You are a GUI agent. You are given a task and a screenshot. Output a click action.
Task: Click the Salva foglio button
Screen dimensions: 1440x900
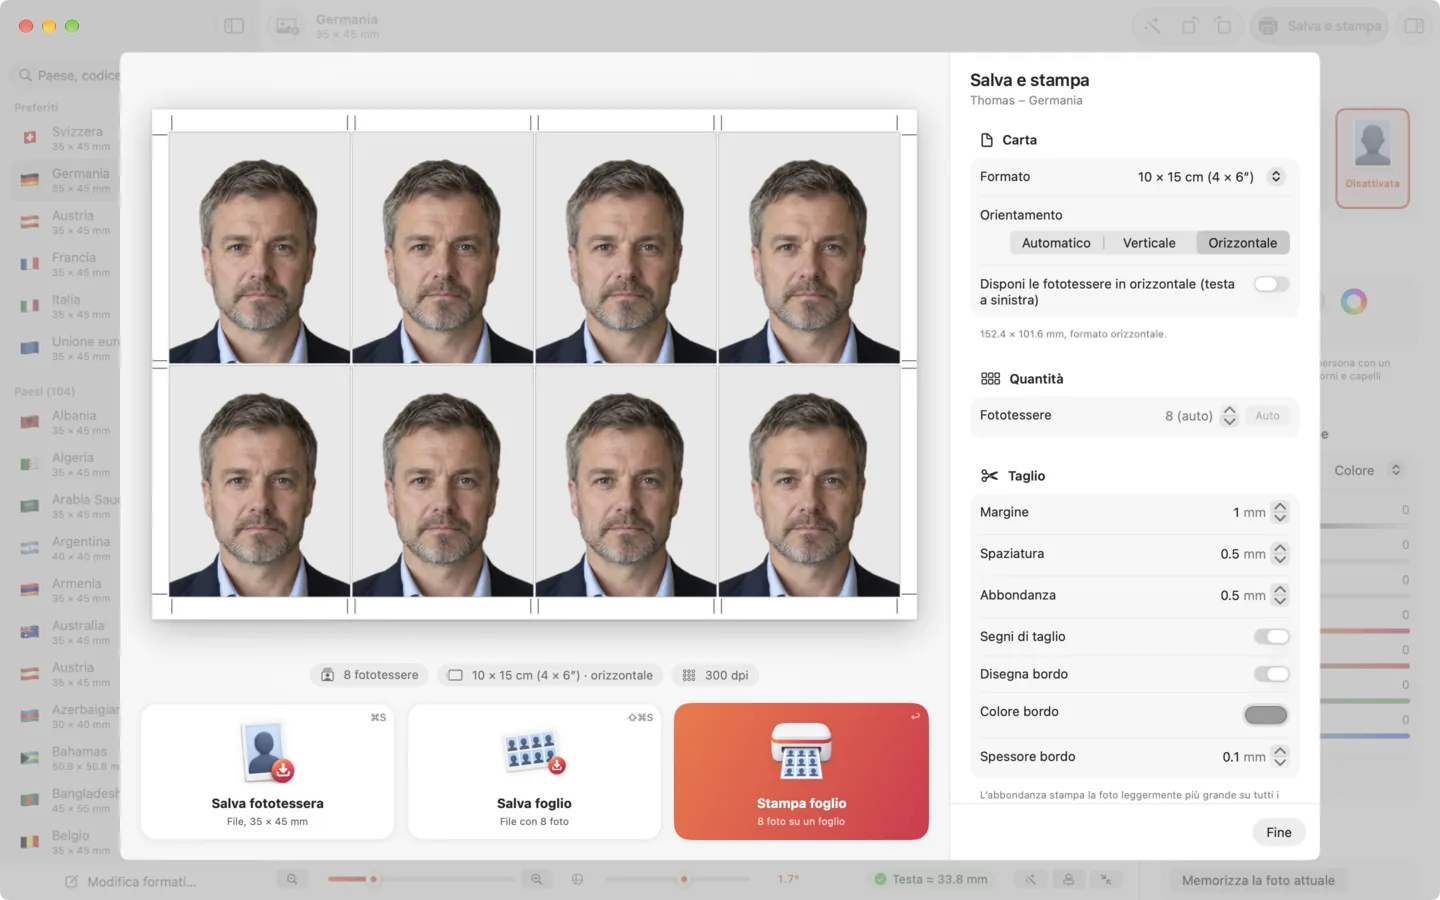[x=534, y=771]
